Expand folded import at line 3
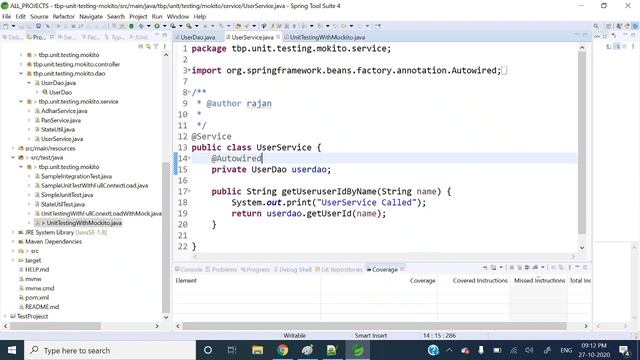Viewport: 640px width, 360px height. tap(189, 69)
